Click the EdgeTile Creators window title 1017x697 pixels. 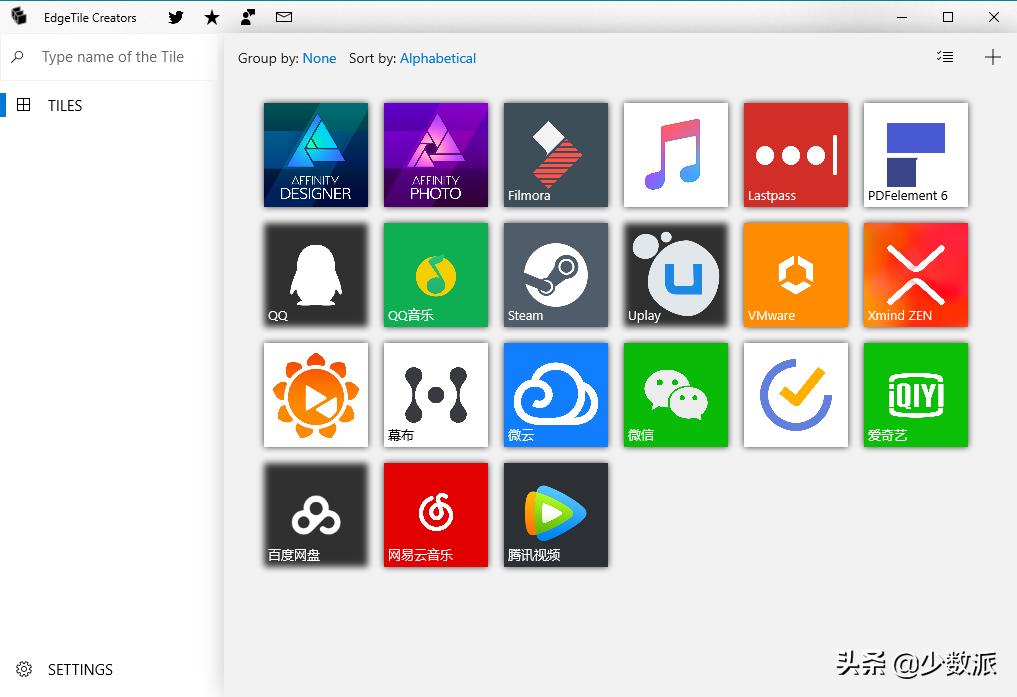pos(90,18)
